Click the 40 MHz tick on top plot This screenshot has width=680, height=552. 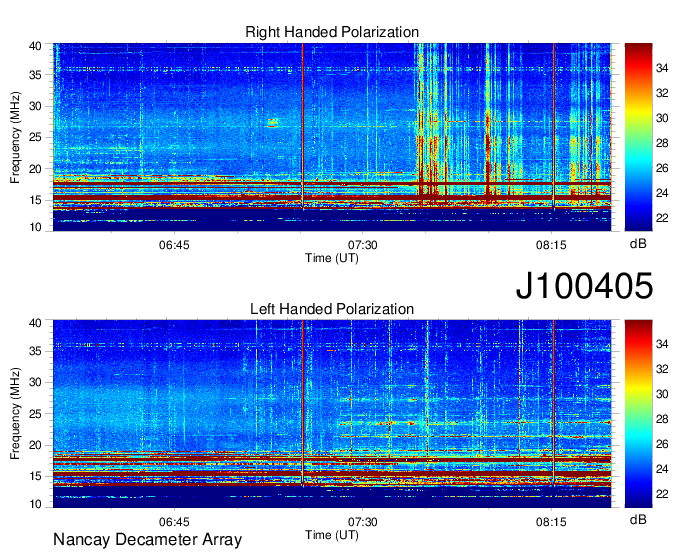35,46
